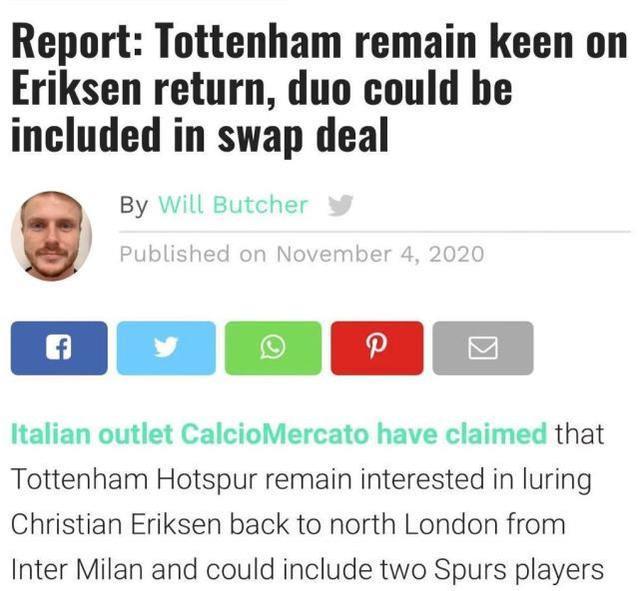Click the "By" label before author name
The height and width of the screenshot is (591, 640).
133,205
